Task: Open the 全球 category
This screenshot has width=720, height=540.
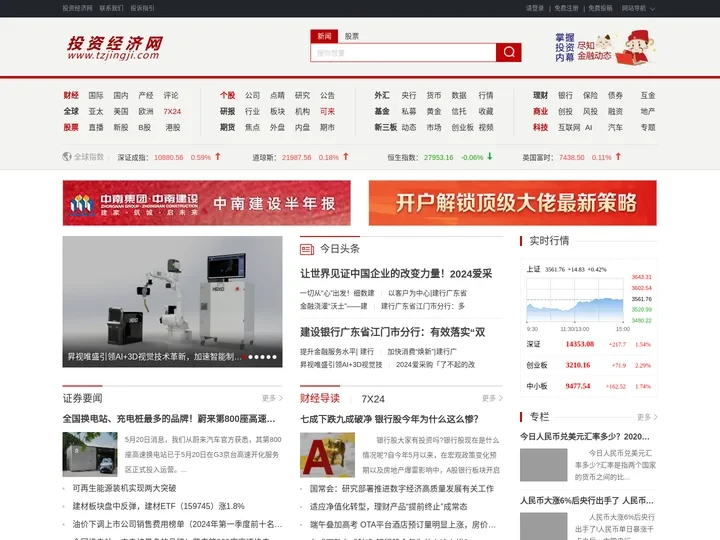Action: coord(71,112)
